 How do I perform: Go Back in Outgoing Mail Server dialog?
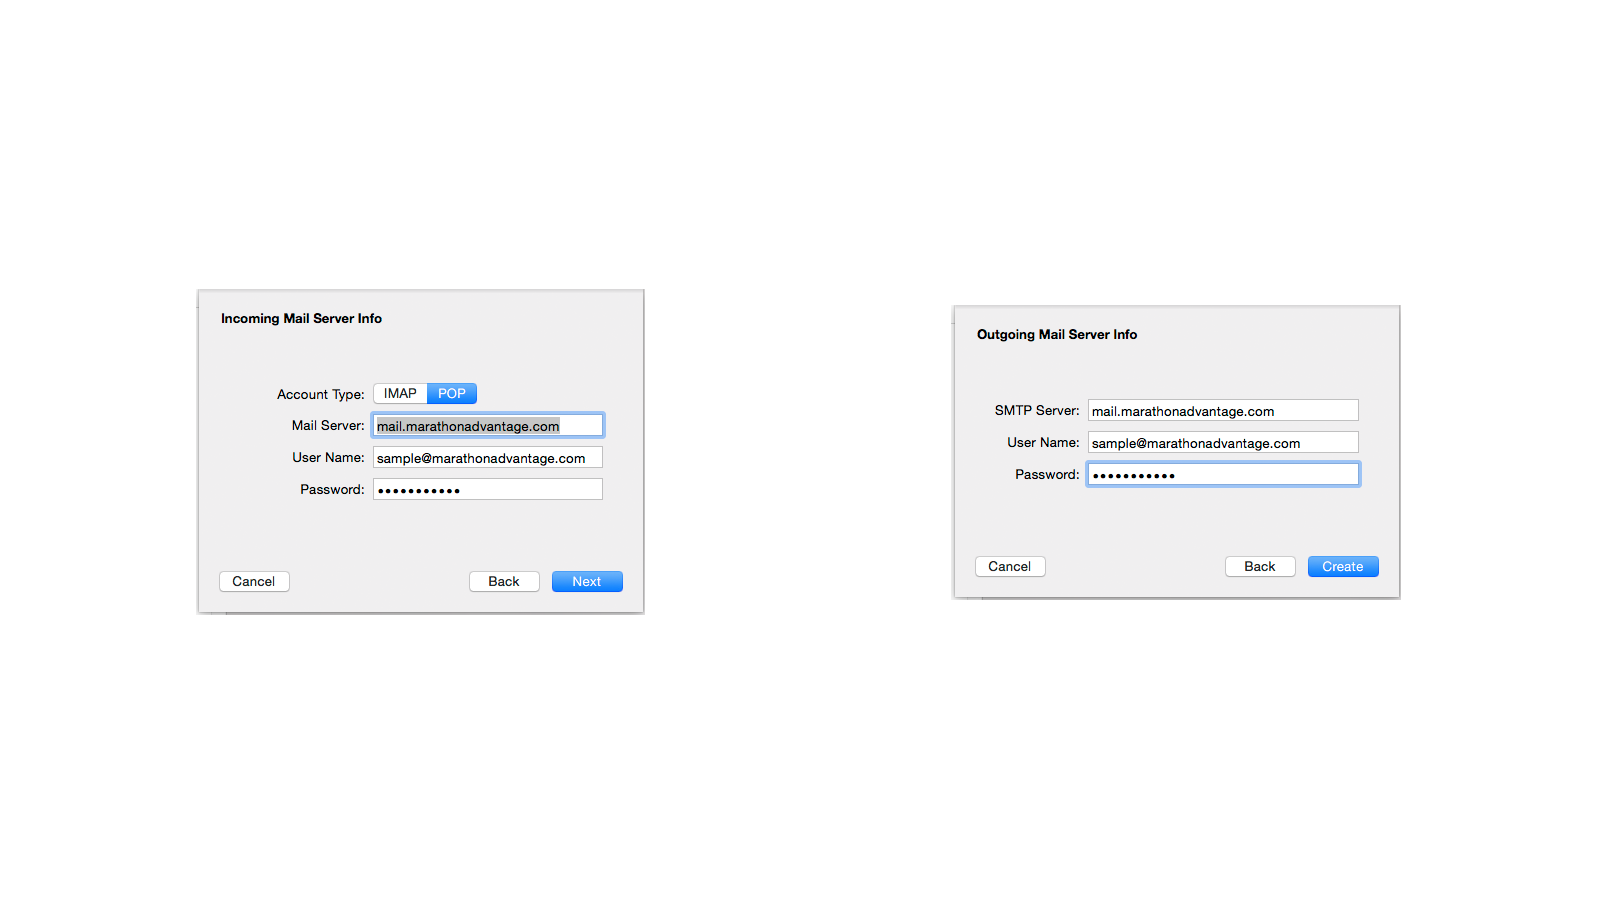click(x=1260, y=567)
